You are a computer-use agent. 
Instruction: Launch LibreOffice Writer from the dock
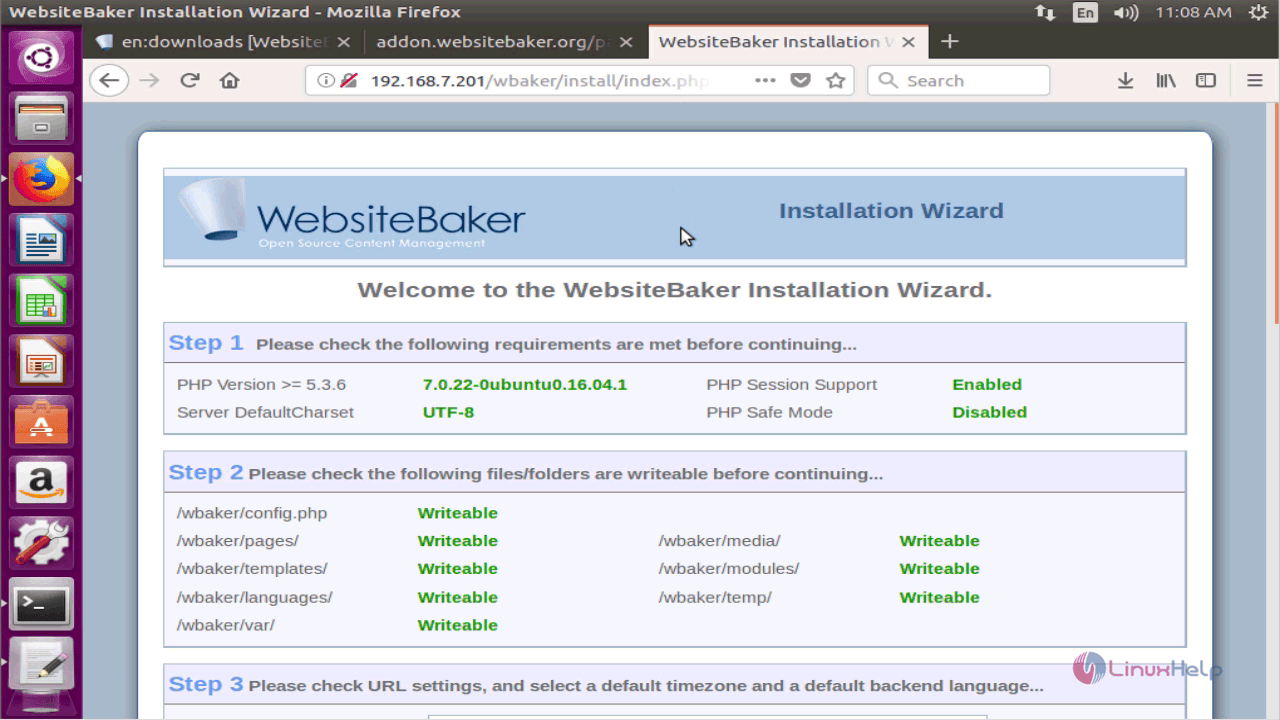coord(41,241)
